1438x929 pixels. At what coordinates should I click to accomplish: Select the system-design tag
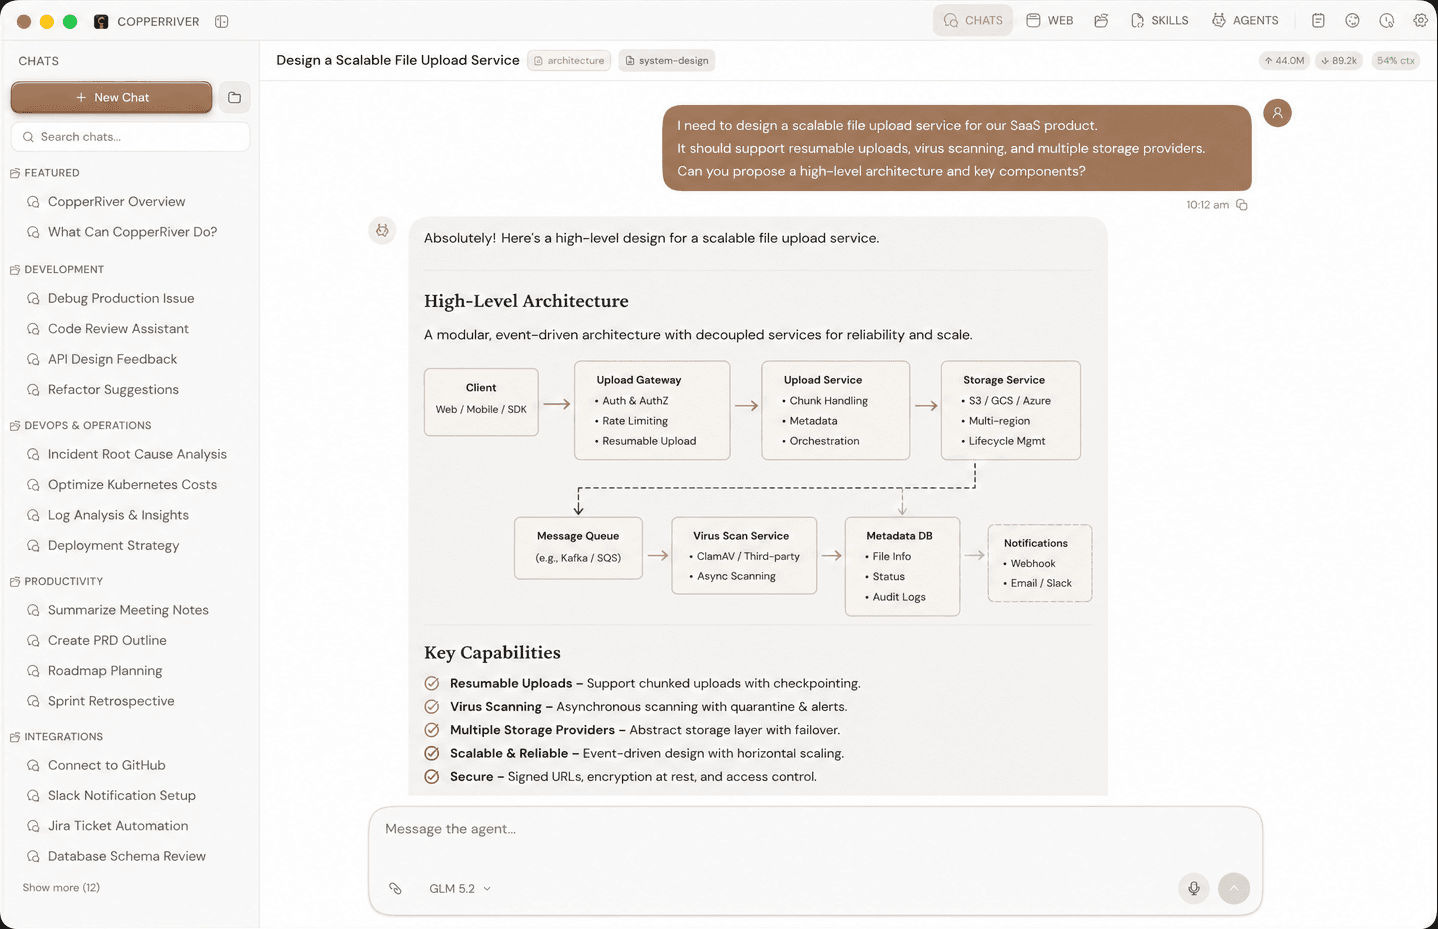click(x=666, y=61)
